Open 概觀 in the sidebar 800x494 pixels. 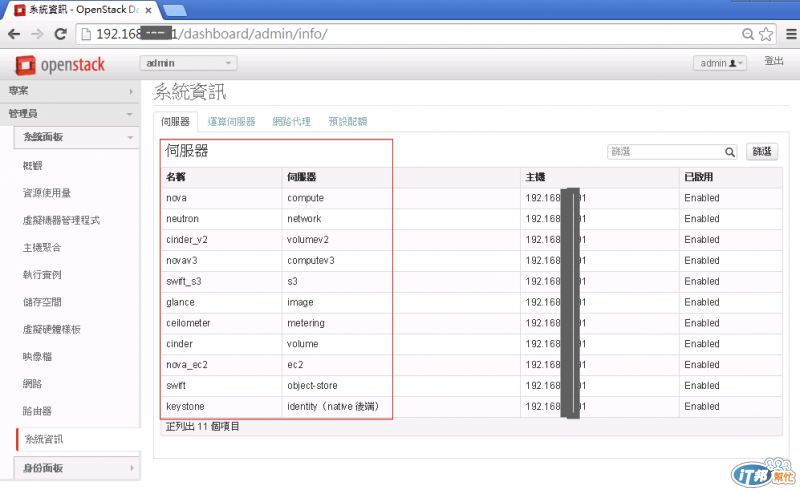tap(33, 166)
